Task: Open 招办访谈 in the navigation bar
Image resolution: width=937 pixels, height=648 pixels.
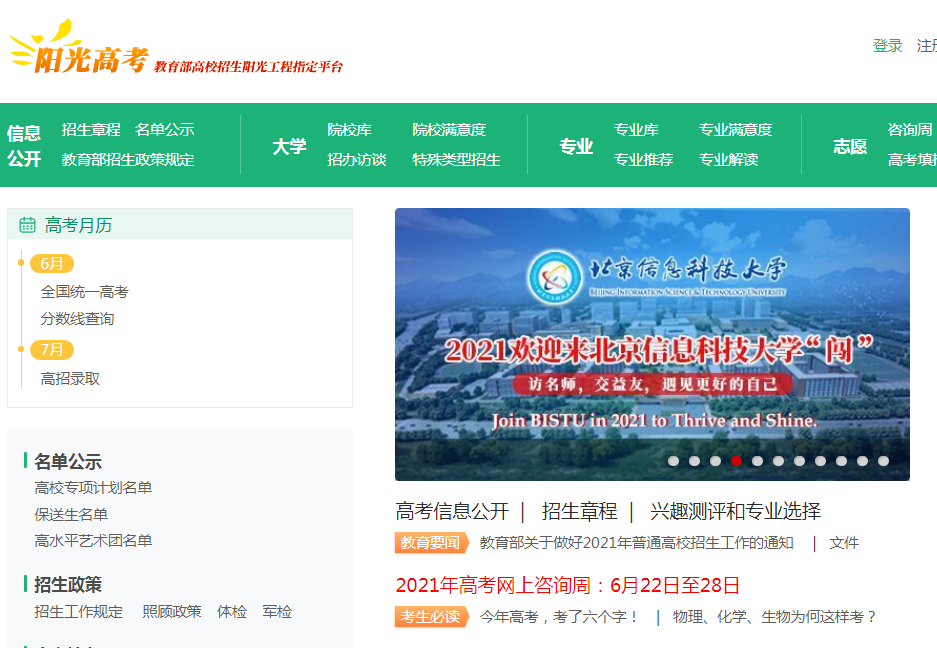Action: (x=357, y=160)
